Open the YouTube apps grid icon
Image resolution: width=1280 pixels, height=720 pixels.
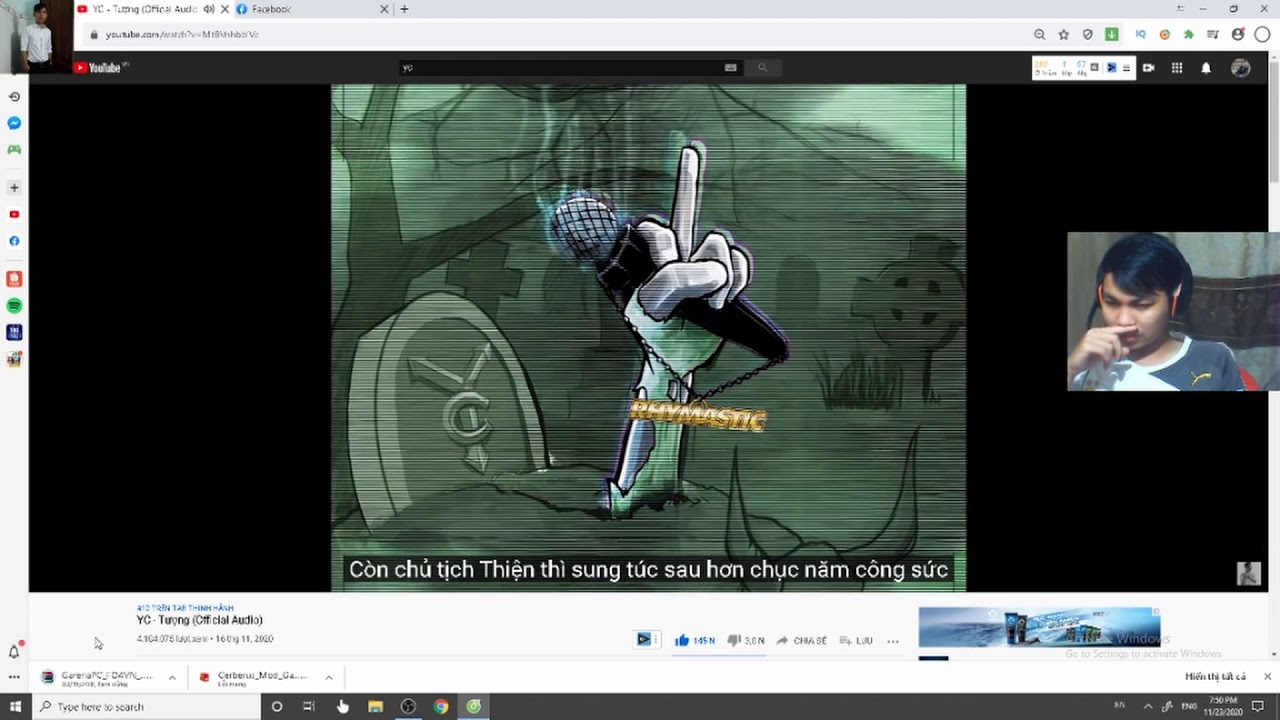[1177, 68]
